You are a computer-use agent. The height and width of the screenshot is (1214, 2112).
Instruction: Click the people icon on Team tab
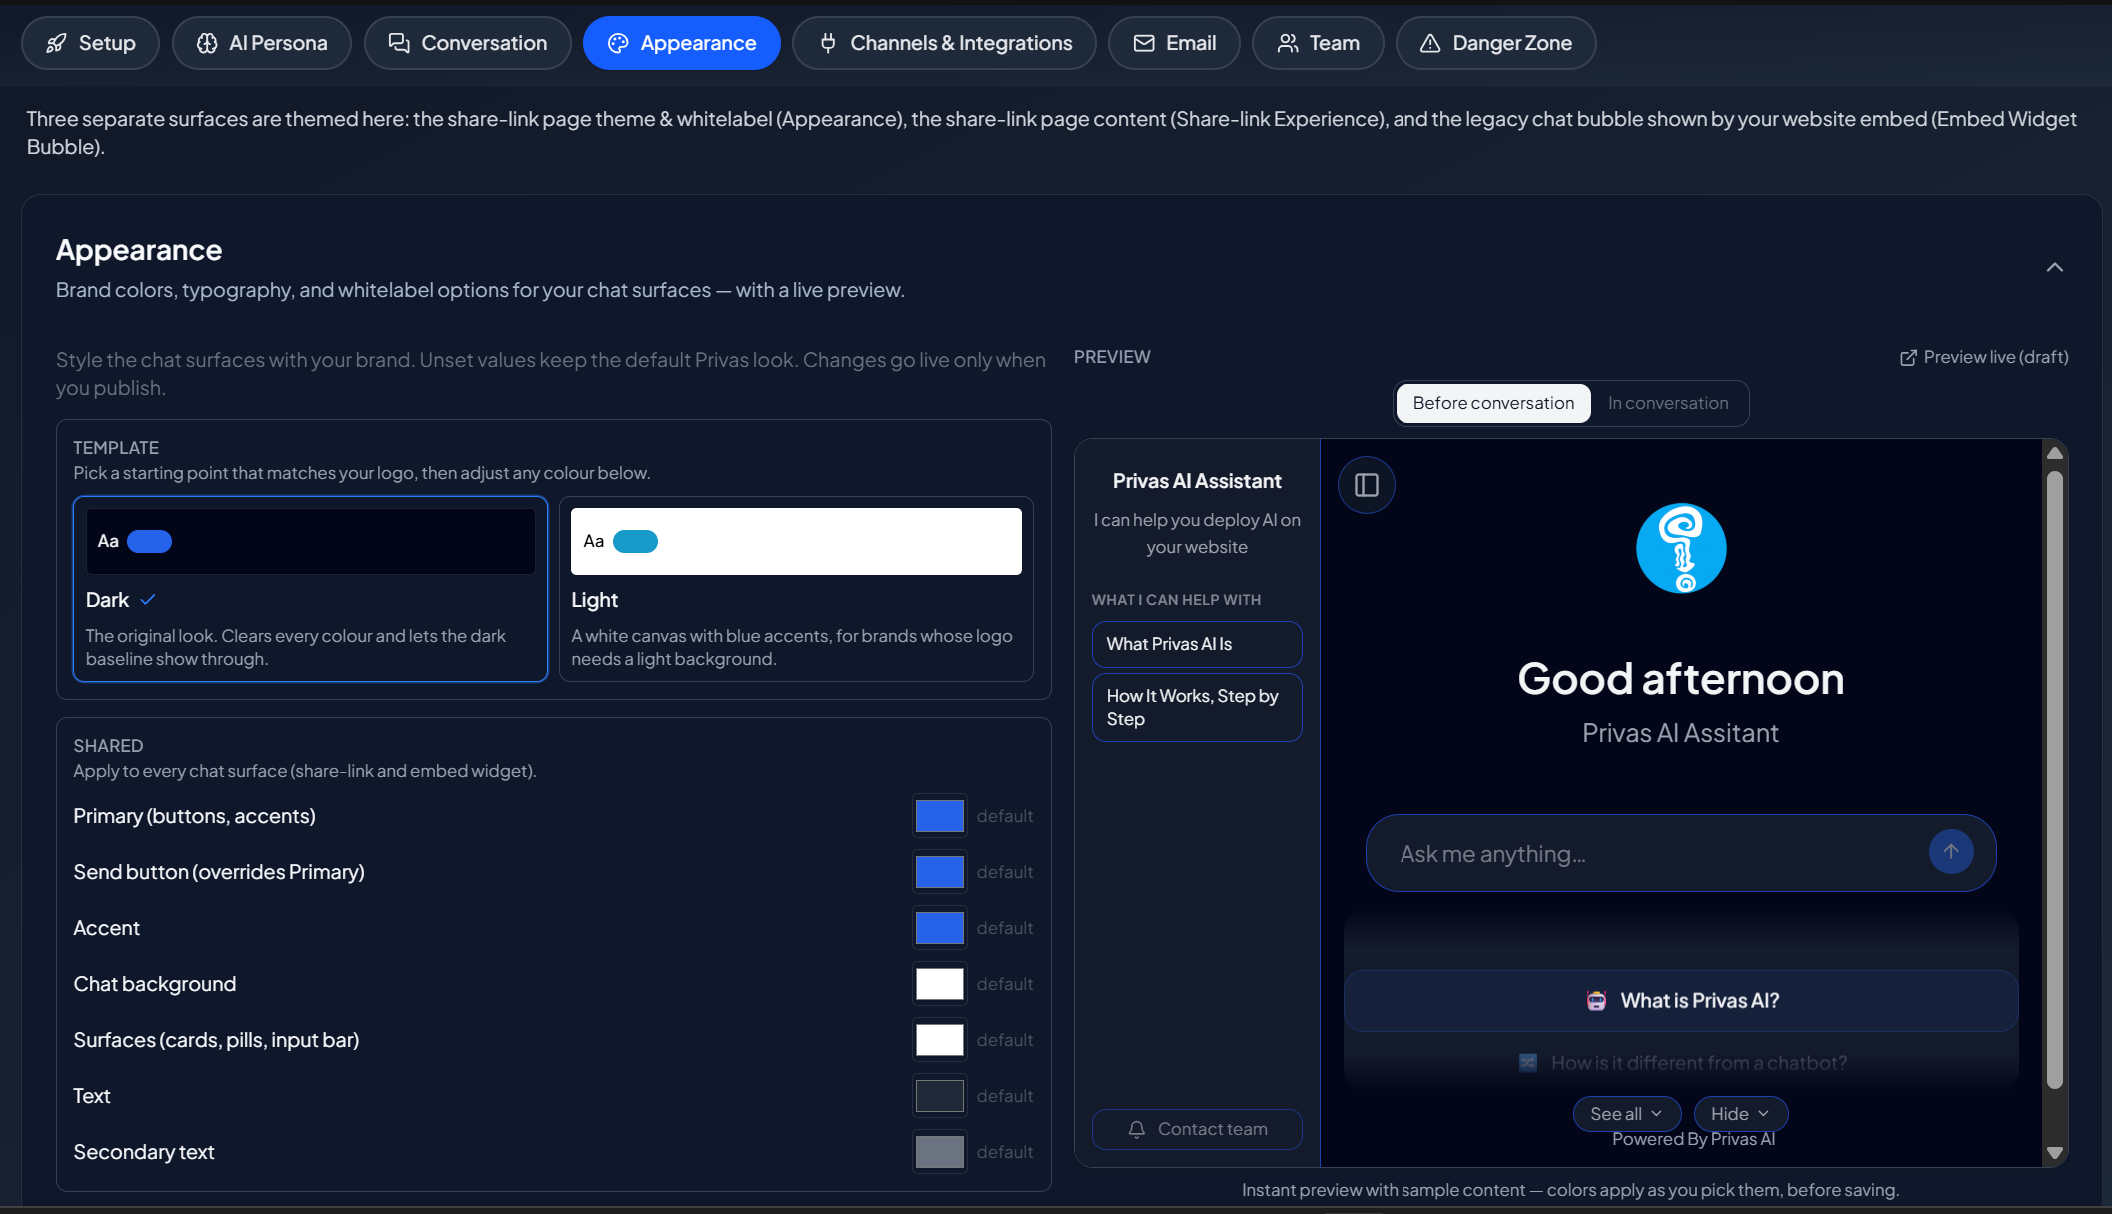point(1288,43)
